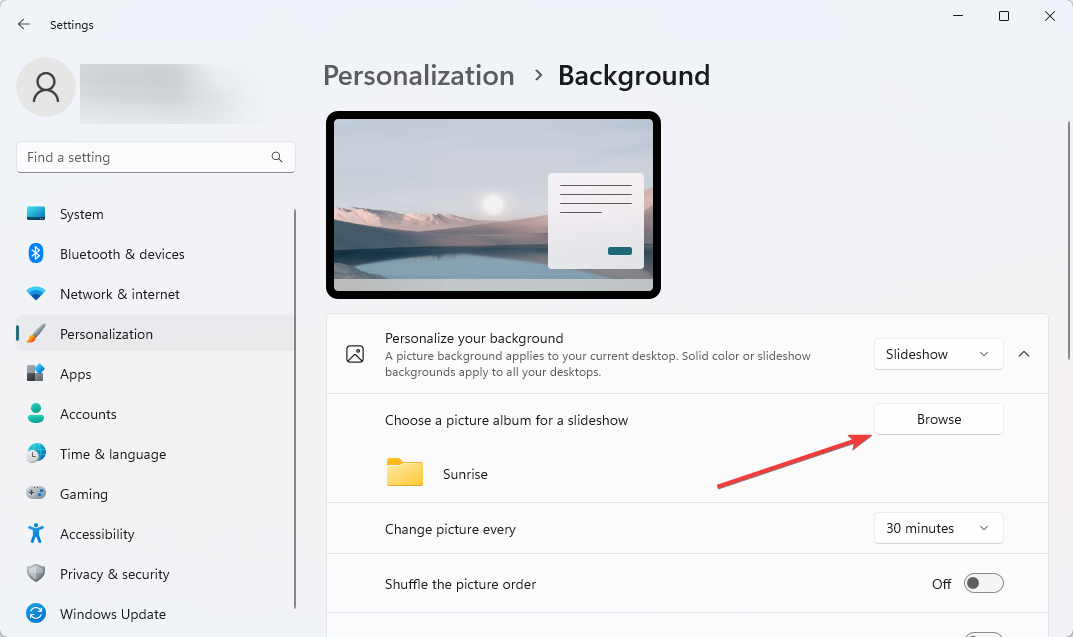Click the System monitor icon
Viewport: 1073px width, 637px height.
click(x=36, y=213)
